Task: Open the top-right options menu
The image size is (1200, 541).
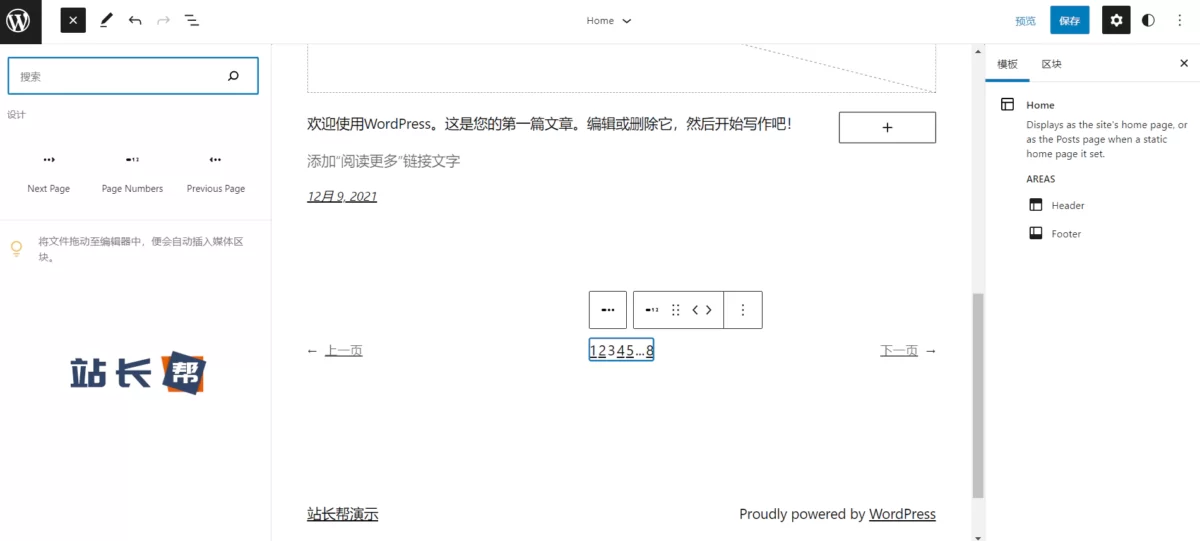Action: coord(1180,20)
